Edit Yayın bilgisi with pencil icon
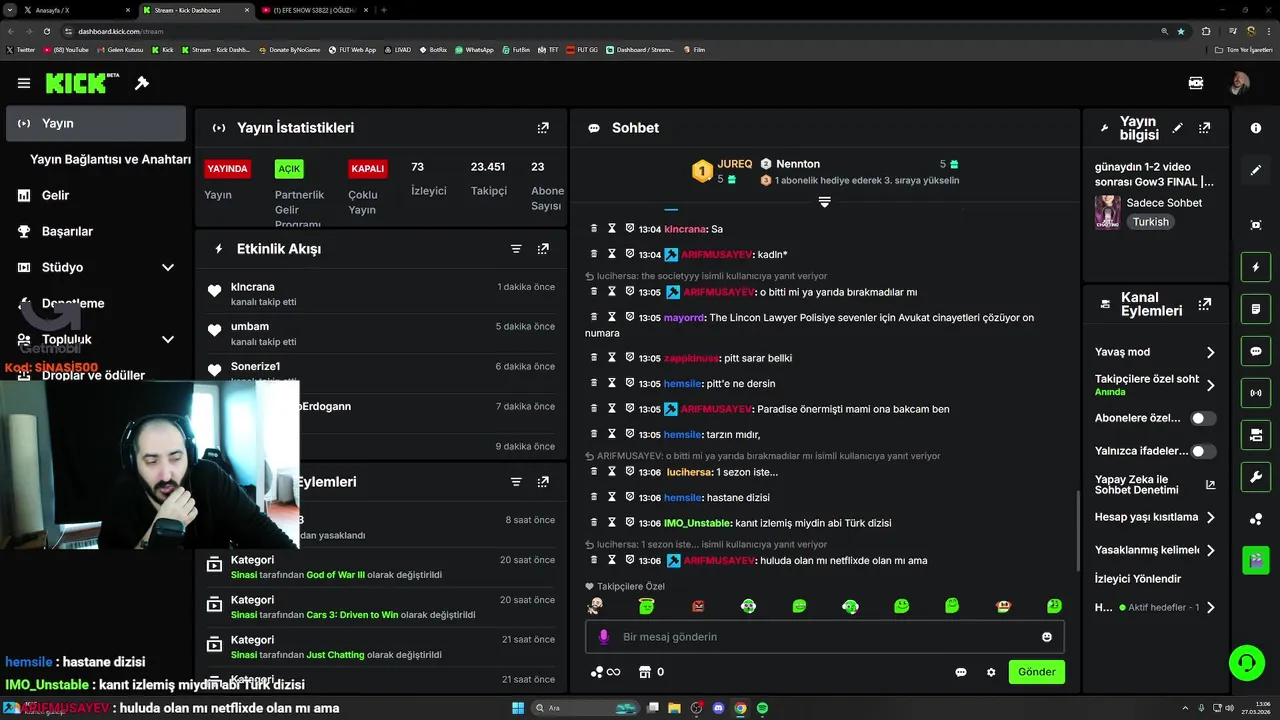 coord(1178,128)
